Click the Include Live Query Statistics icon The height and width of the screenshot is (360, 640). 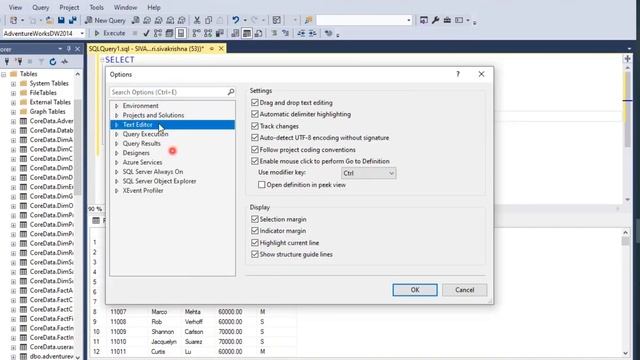(208, 33)
